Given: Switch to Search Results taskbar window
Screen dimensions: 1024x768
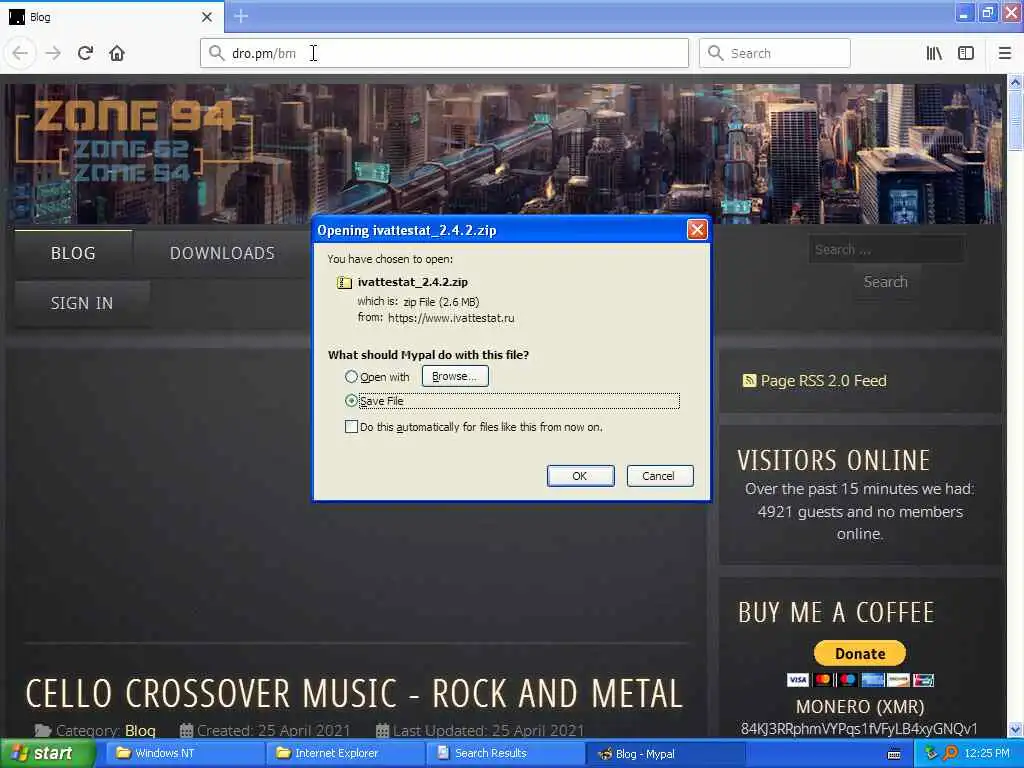Looking at the screenshot, I should coord(504,754).
